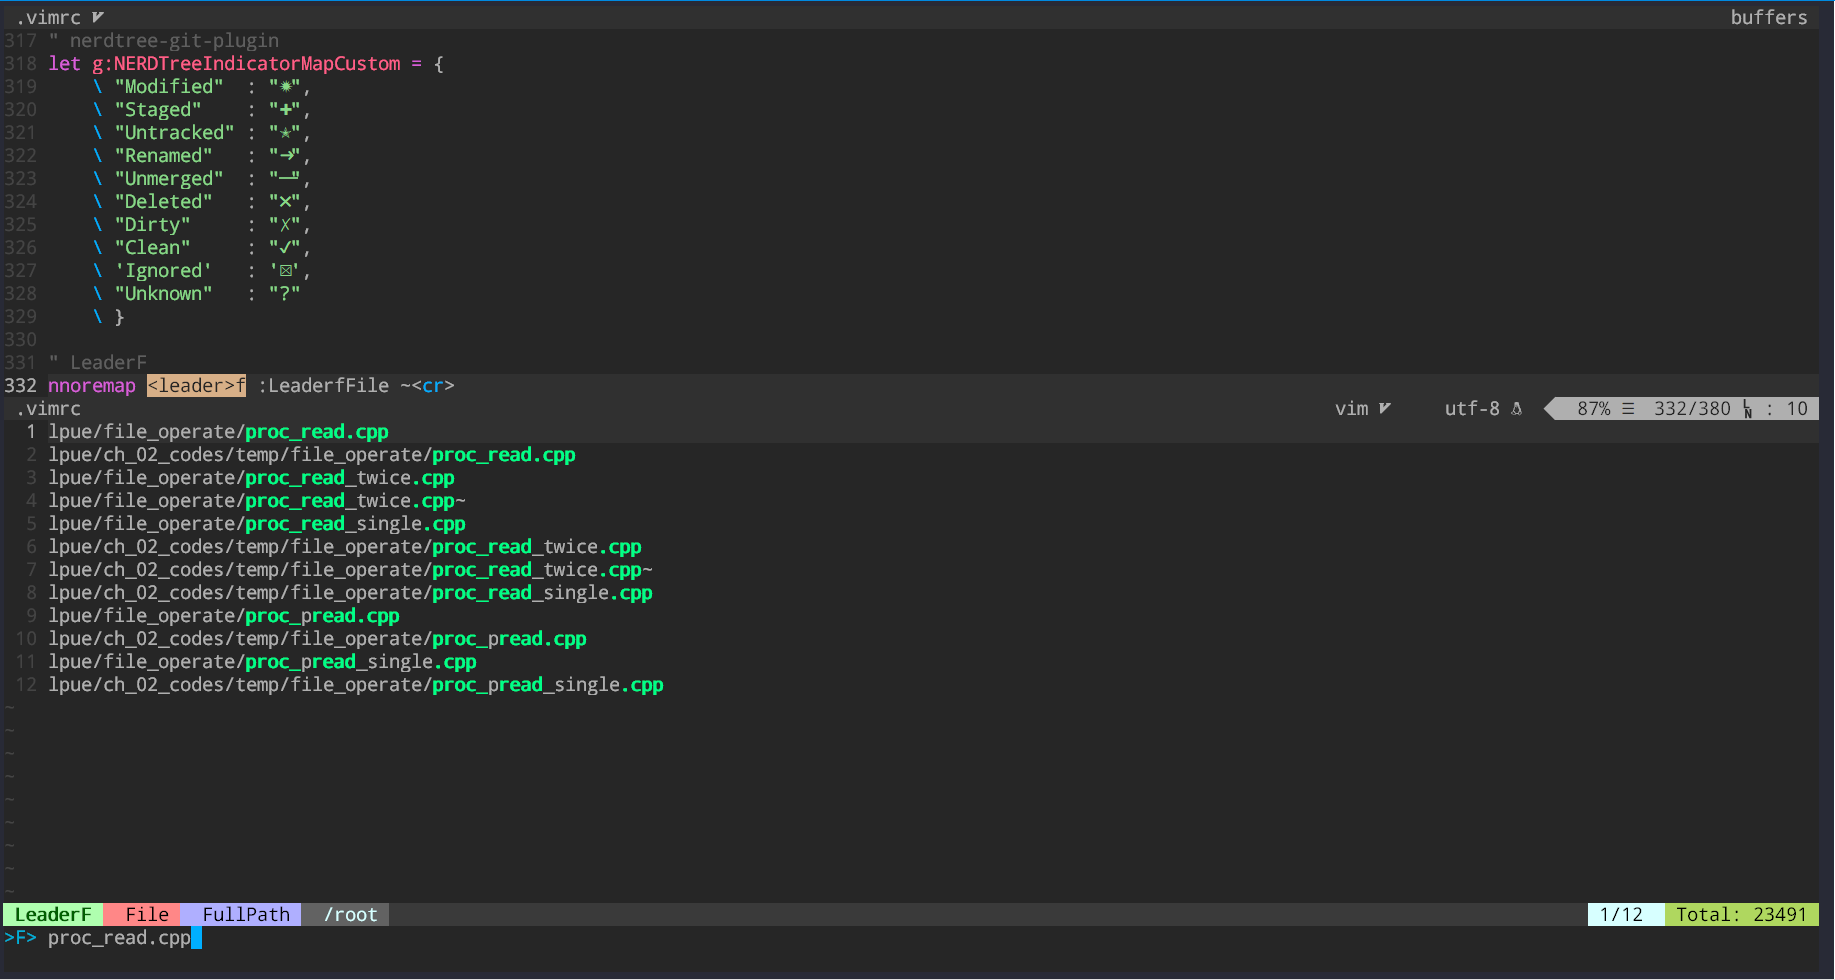
Task: Place cursor on the let g:NERDTreeIndicatorMapCustom line
Action: pos(246,63)
